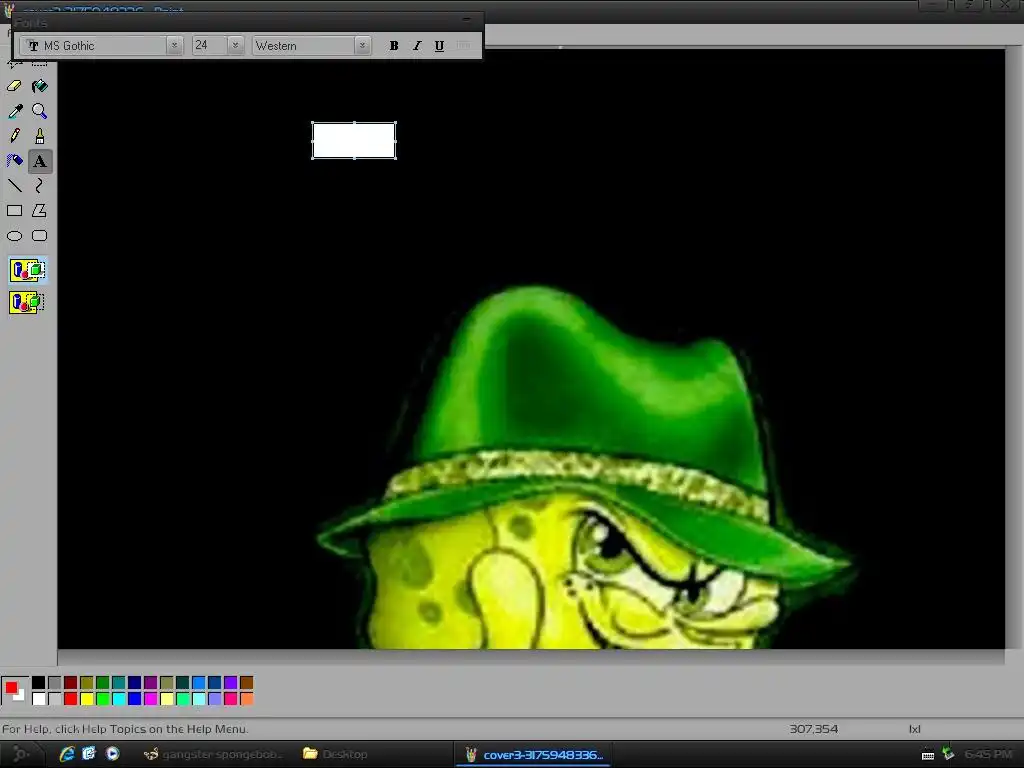Viewport: 1024px width, 768px height.
Task: Select the Polygon tool
Action: tap(40, 210)
